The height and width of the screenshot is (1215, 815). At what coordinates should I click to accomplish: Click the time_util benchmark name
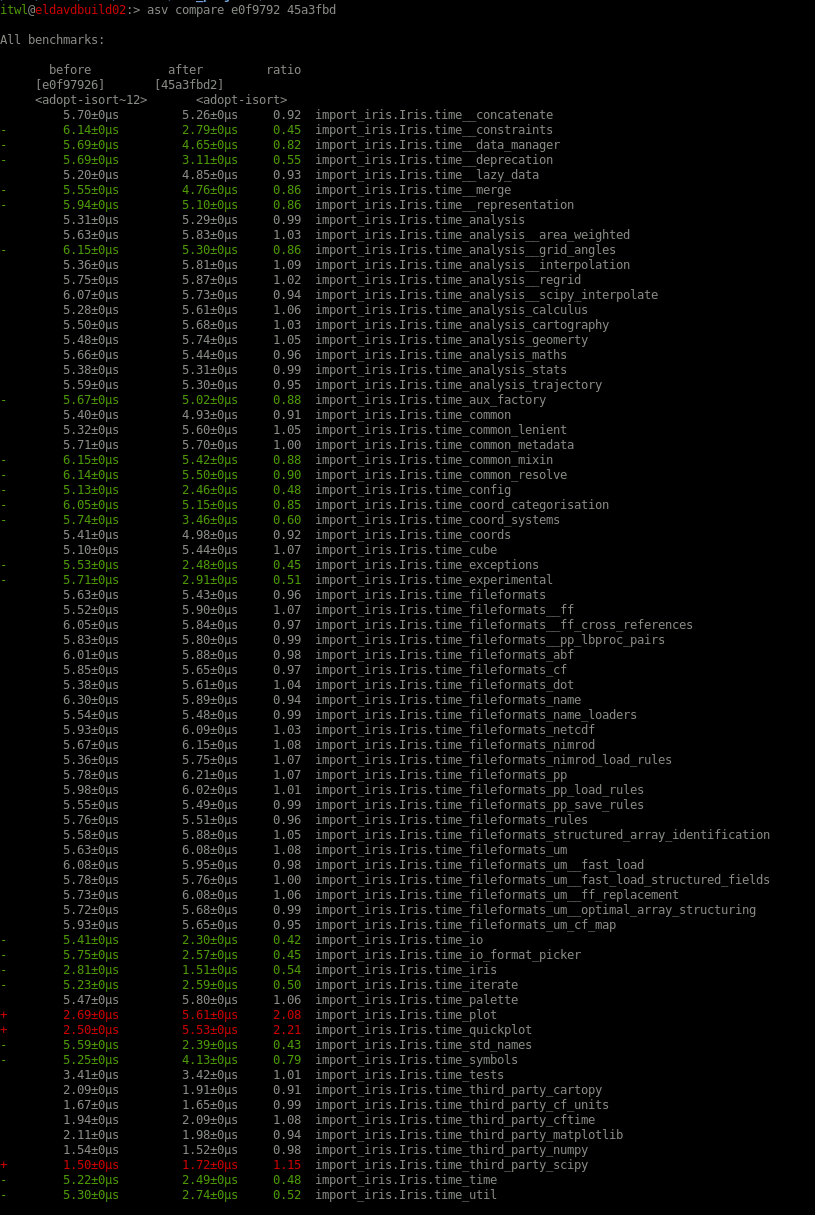point(406,1195)
